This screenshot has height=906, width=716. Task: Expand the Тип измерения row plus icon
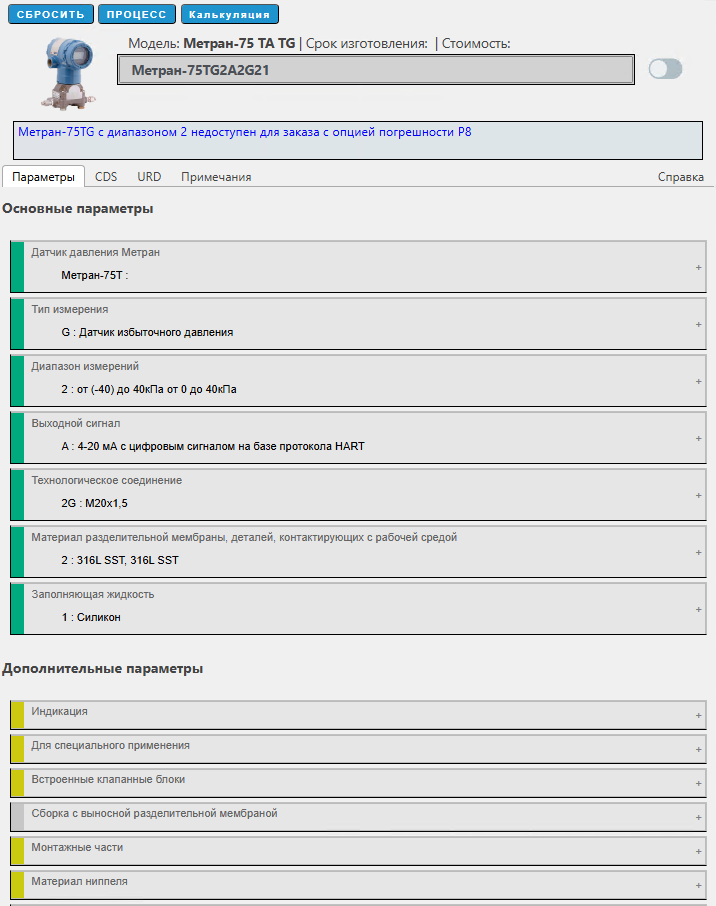coord(698,325)
